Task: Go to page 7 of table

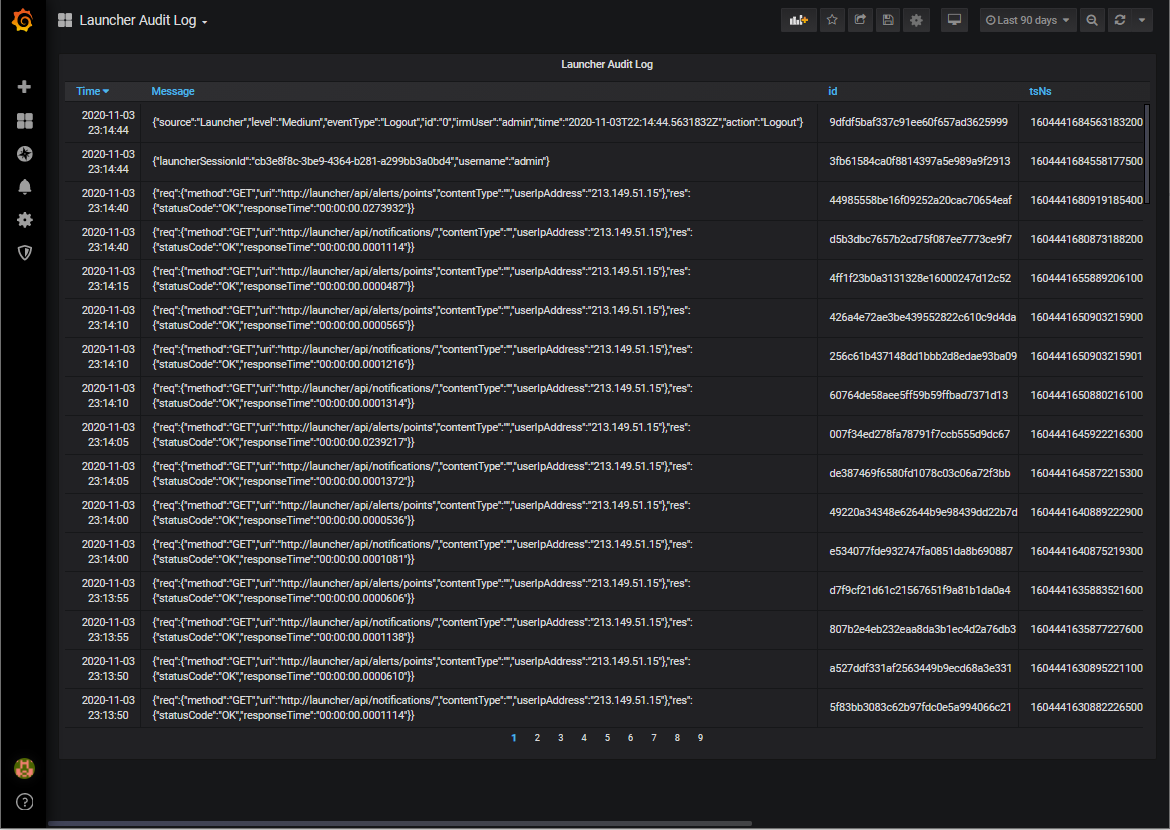Action: click(x=654, y=737)
